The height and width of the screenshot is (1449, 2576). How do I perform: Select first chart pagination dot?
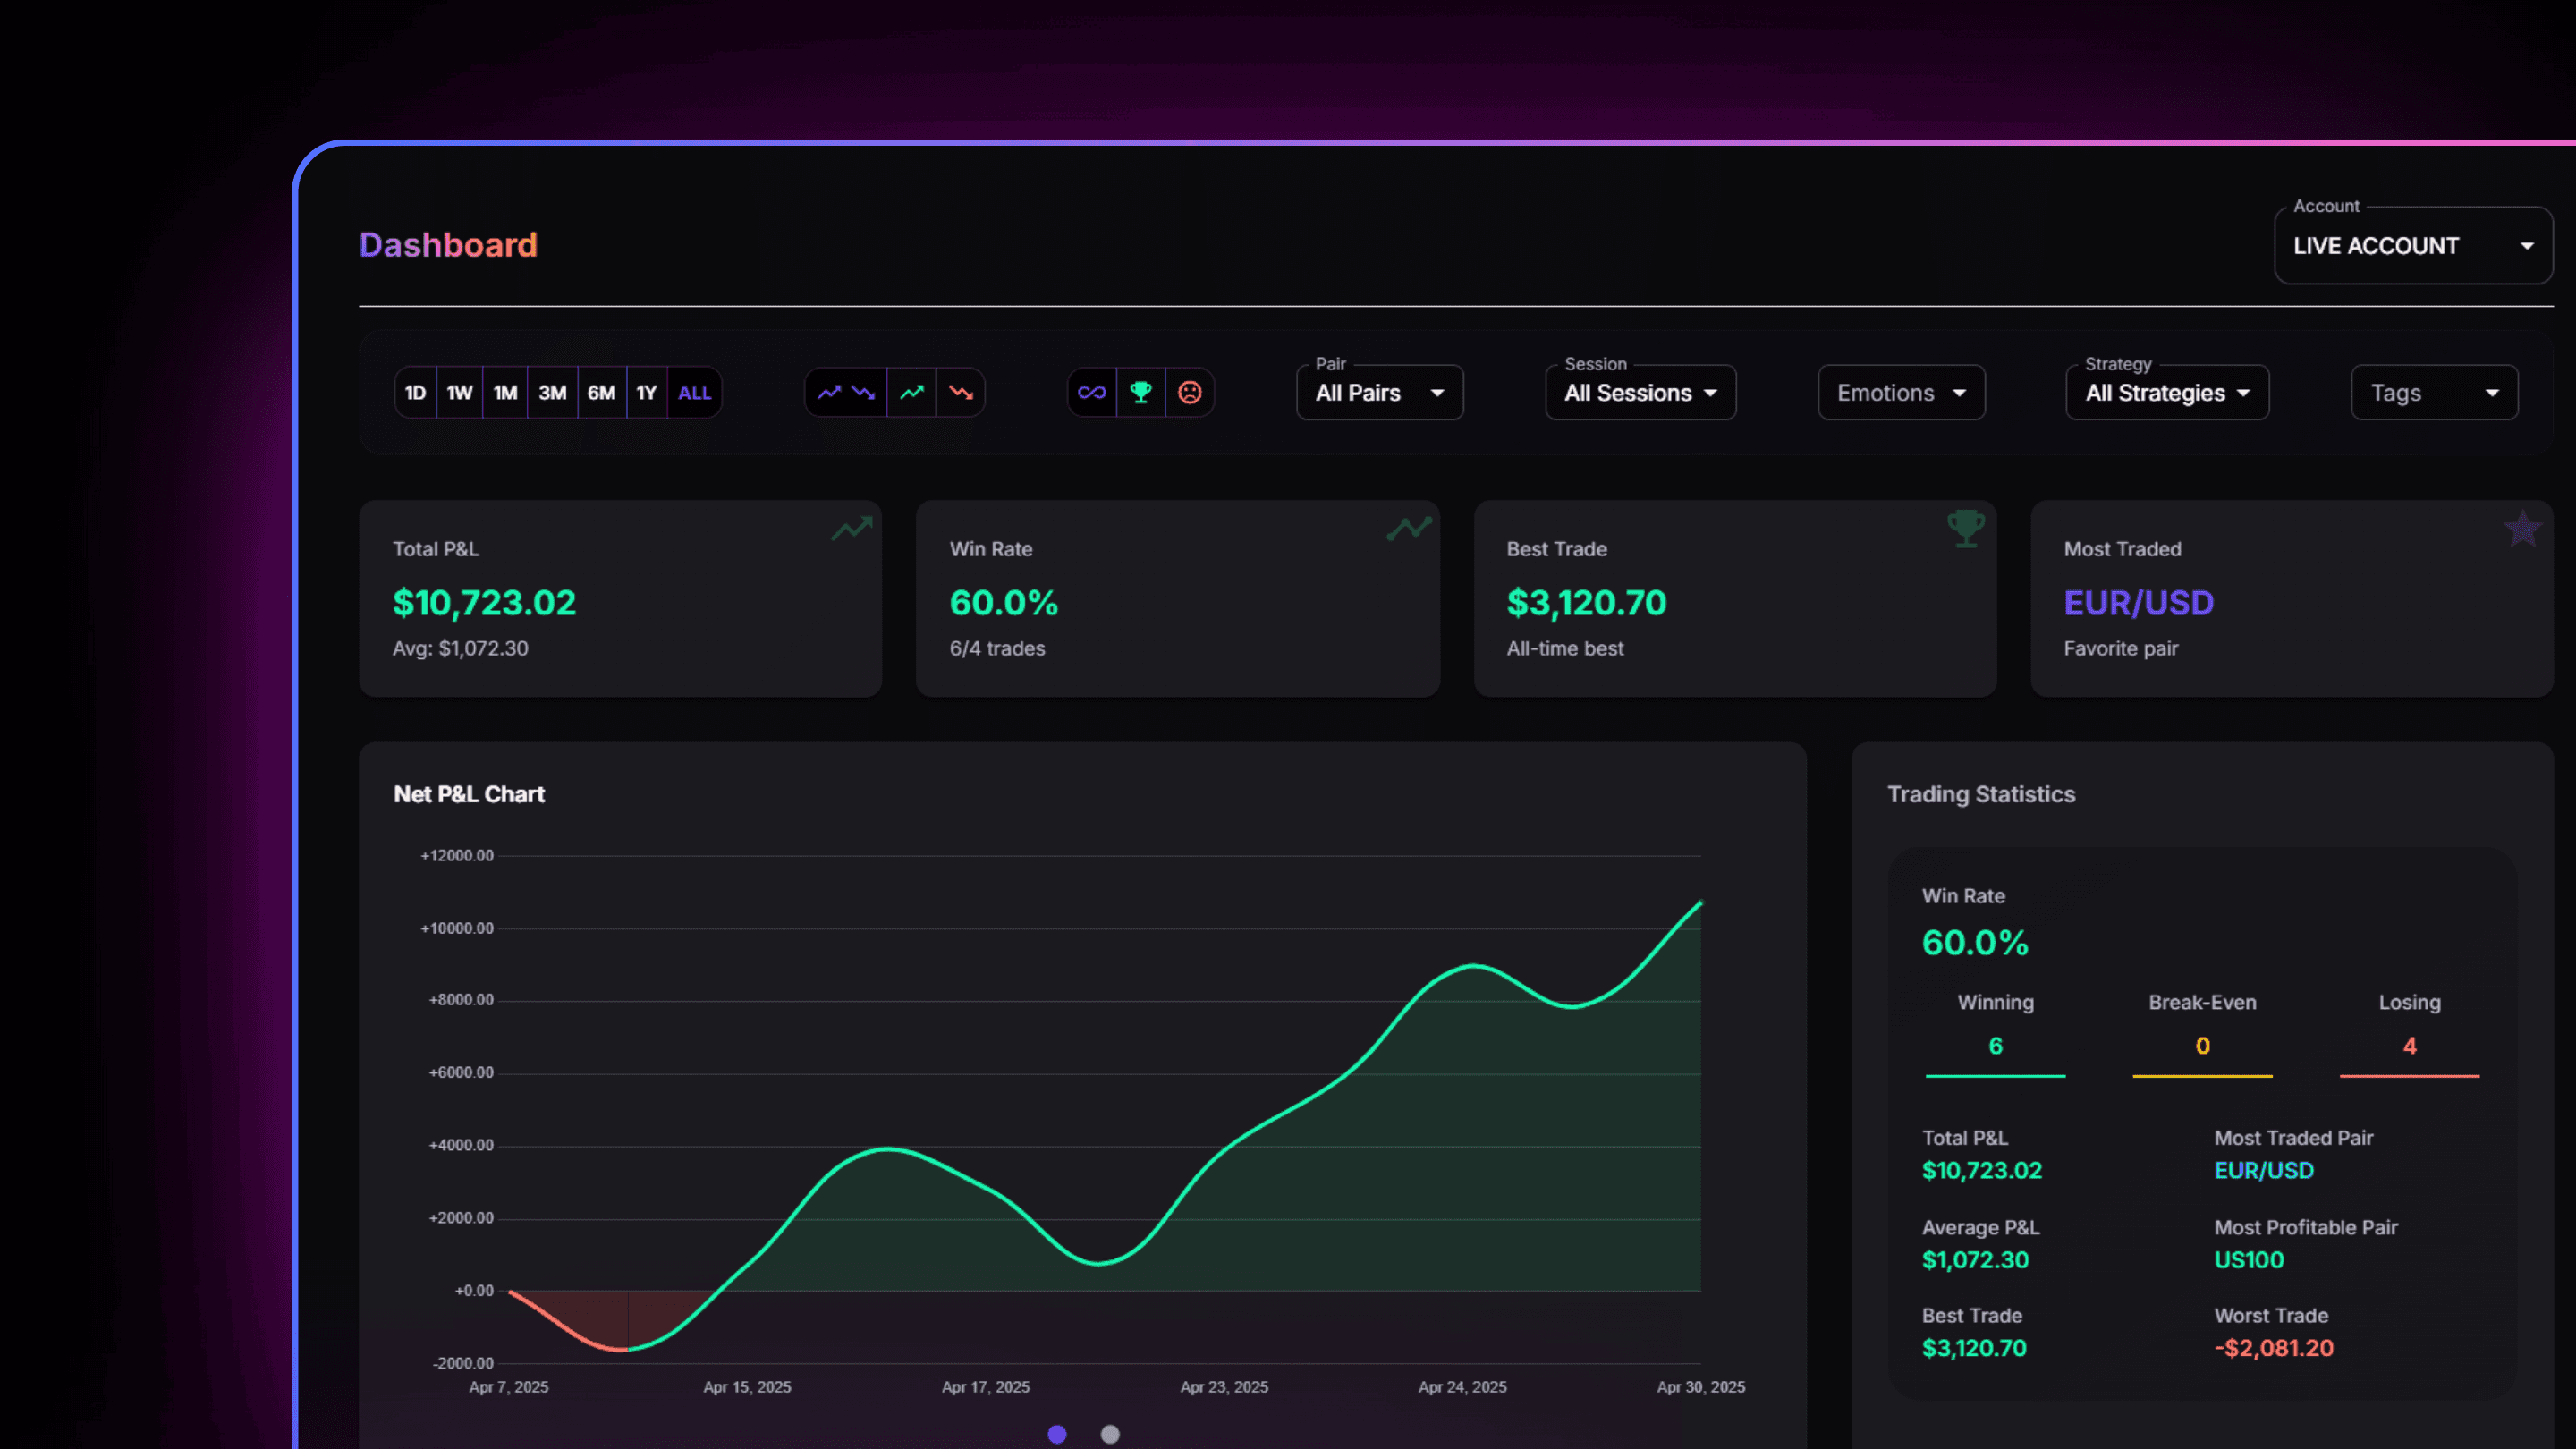click(1057, 1434)
